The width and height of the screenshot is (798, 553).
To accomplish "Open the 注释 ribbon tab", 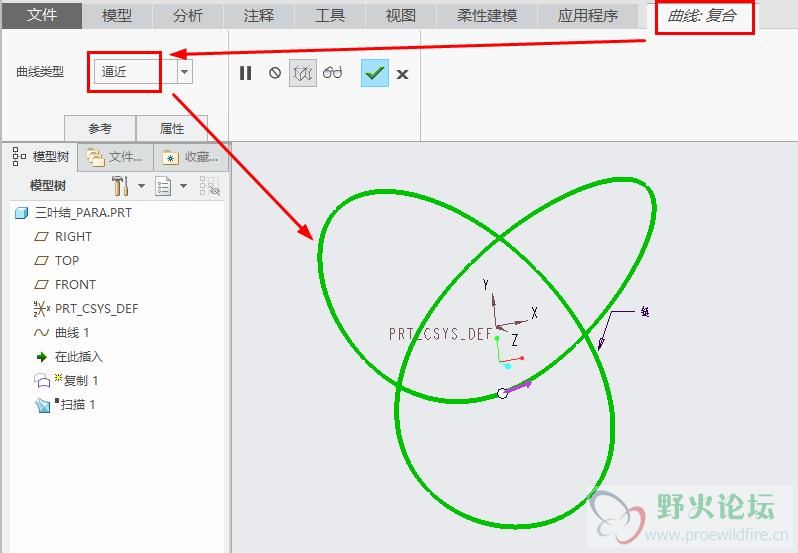I will (259, 16).
